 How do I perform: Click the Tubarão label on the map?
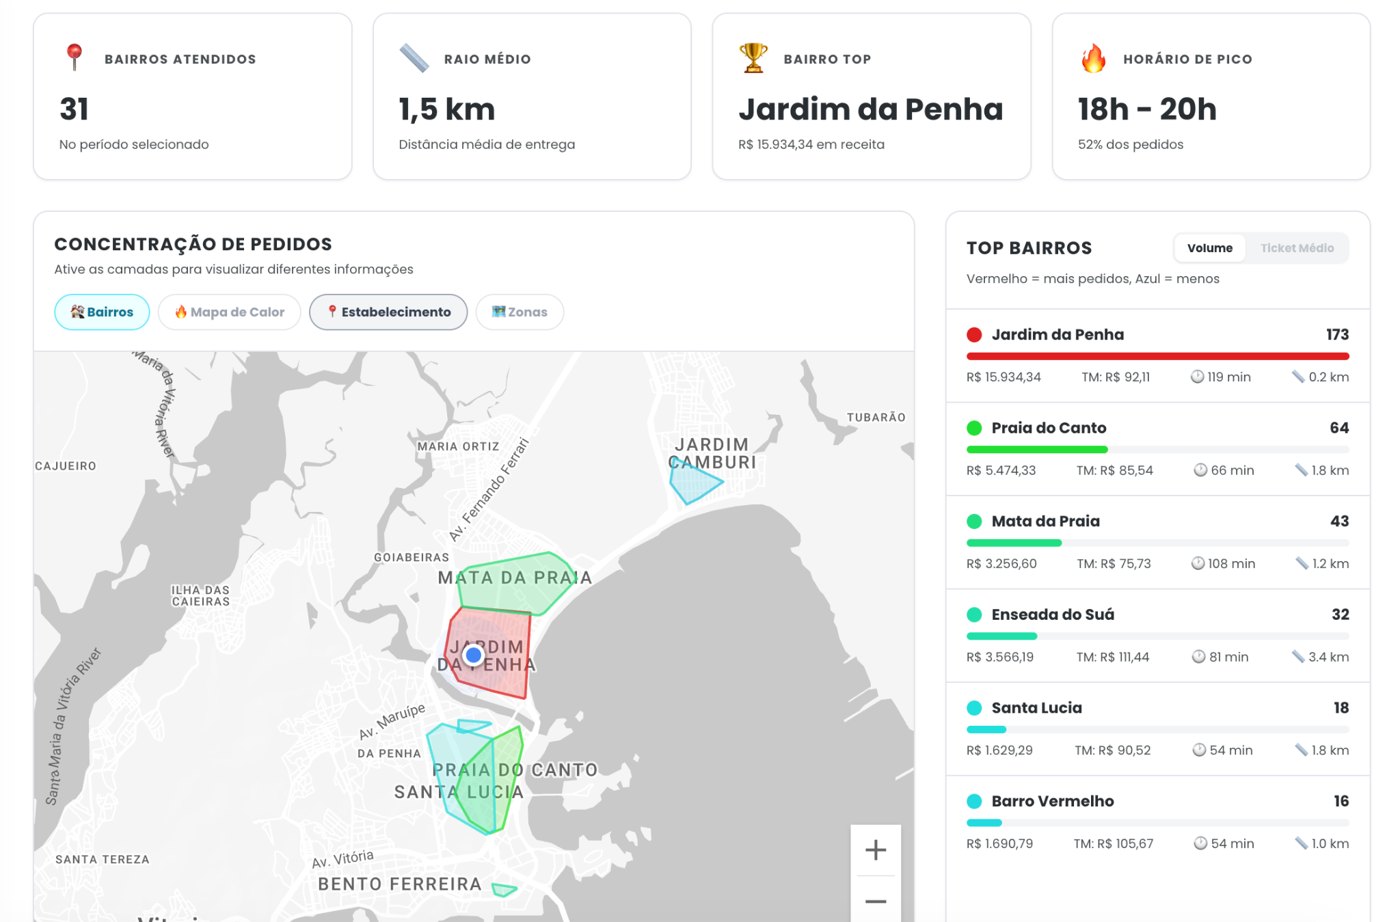point(876,417)
